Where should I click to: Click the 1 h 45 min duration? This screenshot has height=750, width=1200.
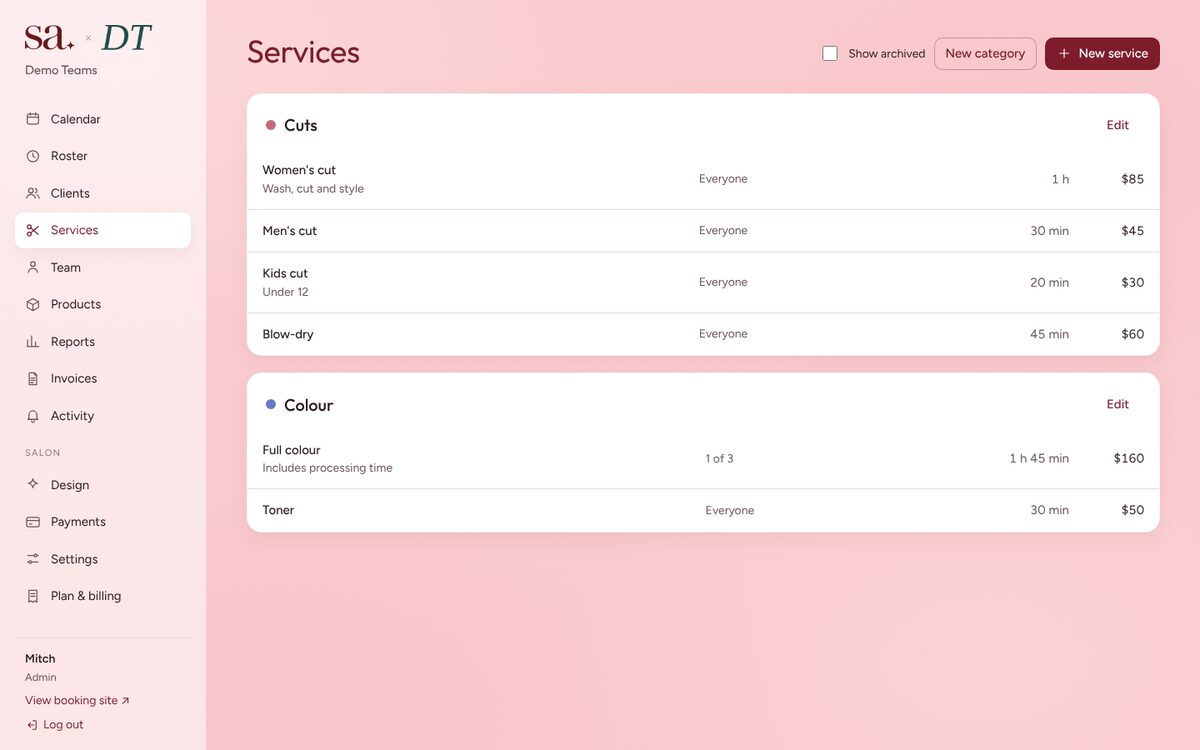coord(1039,458)
